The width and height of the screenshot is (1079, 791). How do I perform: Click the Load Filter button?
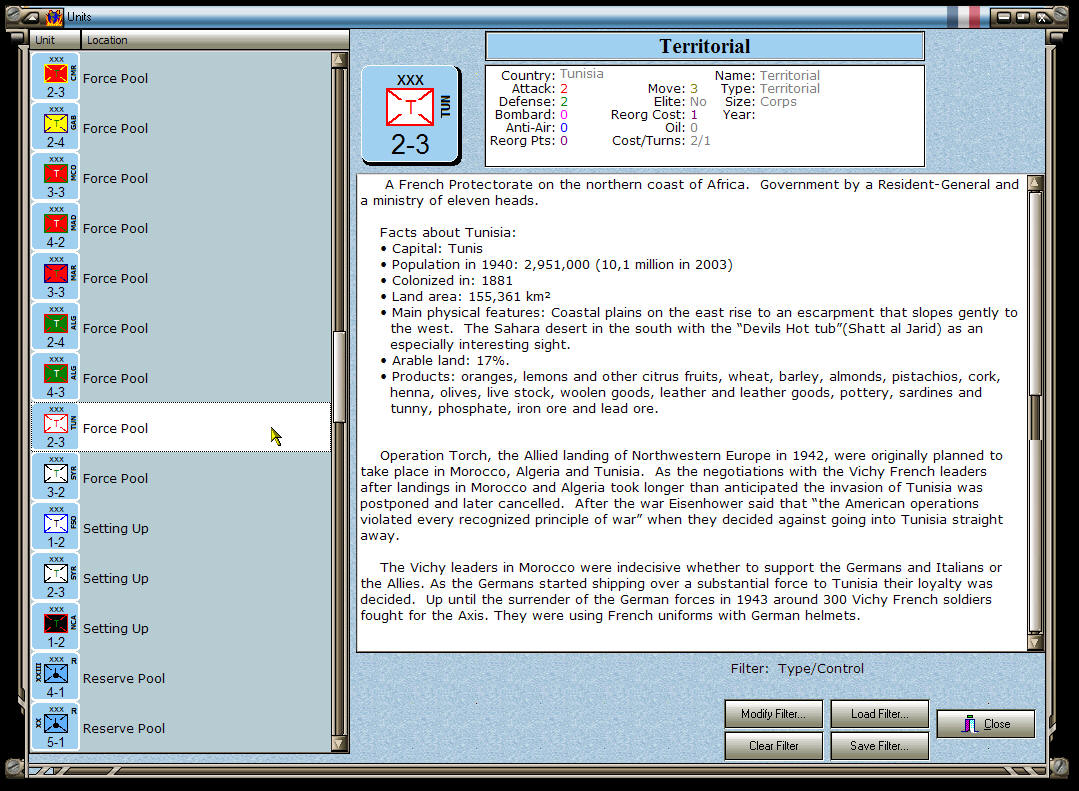click(879, 714)
